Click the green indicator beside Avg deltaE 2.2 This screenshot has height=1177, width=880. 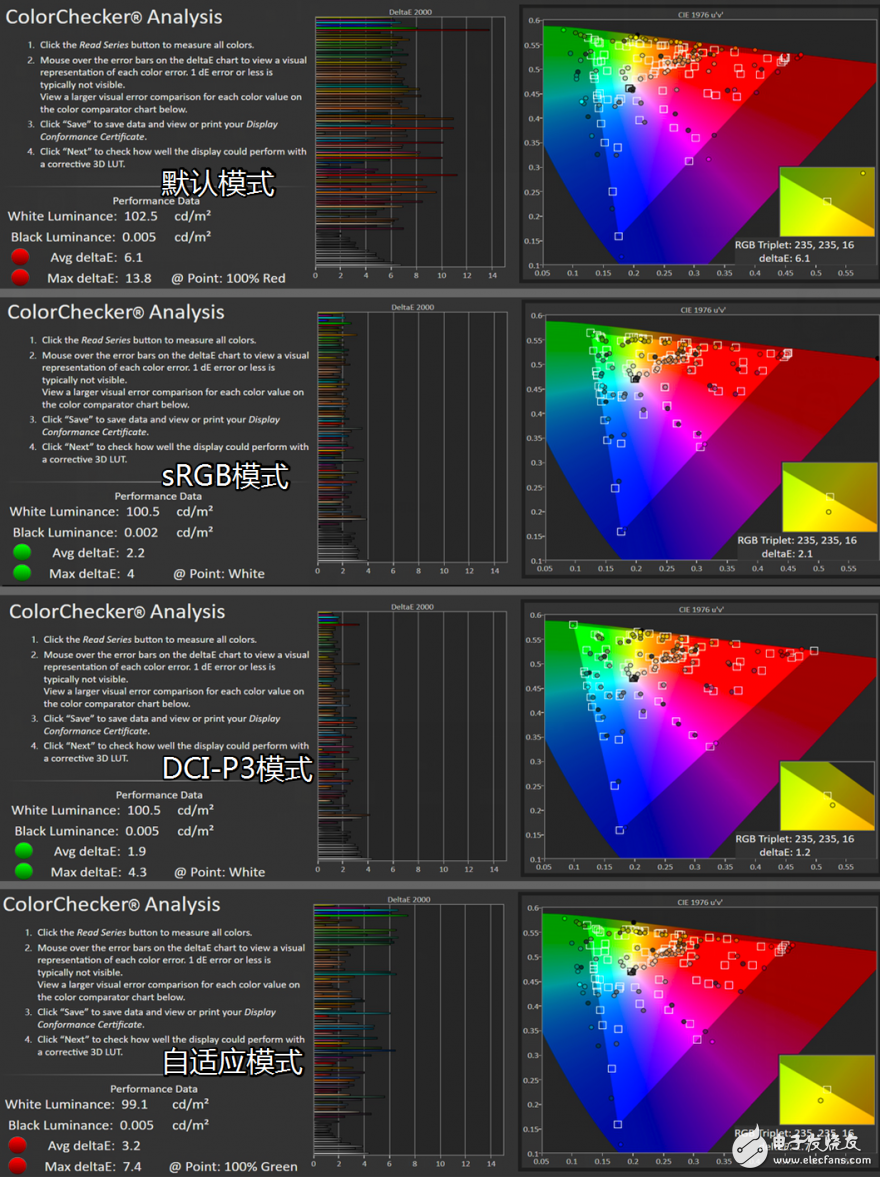pyautogui.click(x=21, y=552)
